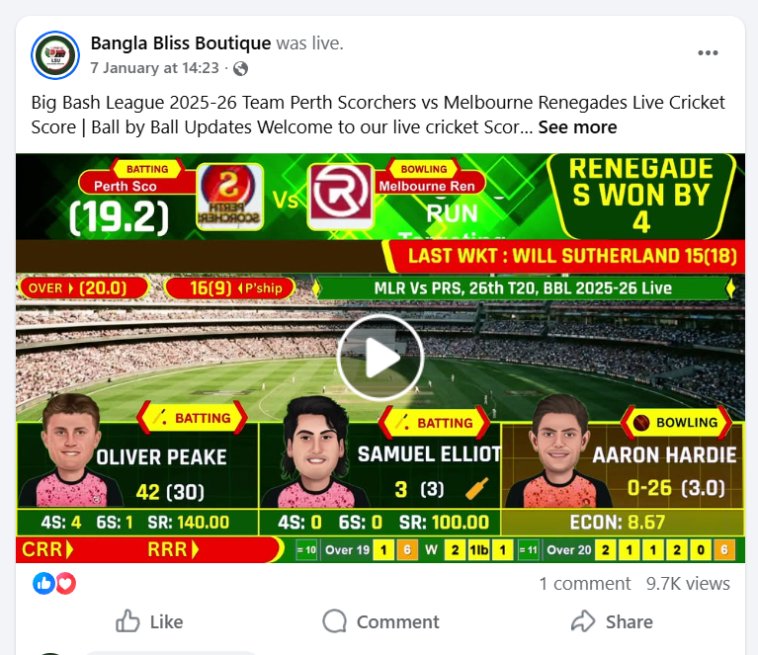Click the Bangla Bliss Boutique profile picture
Viewport: 758px width, 655px height.
tap(55, 55)
